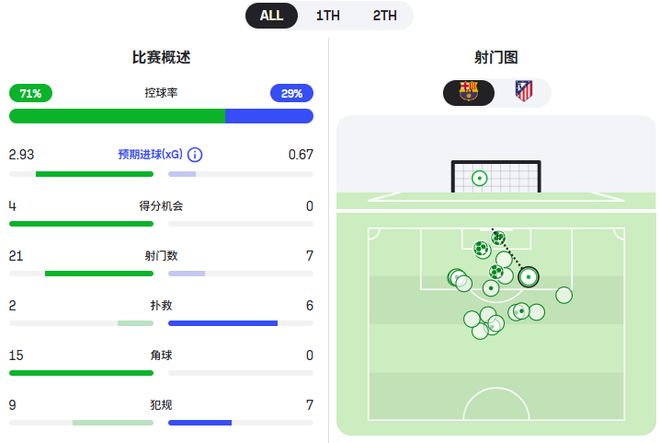Click the isolated shot marker at far right

(564, 294)
